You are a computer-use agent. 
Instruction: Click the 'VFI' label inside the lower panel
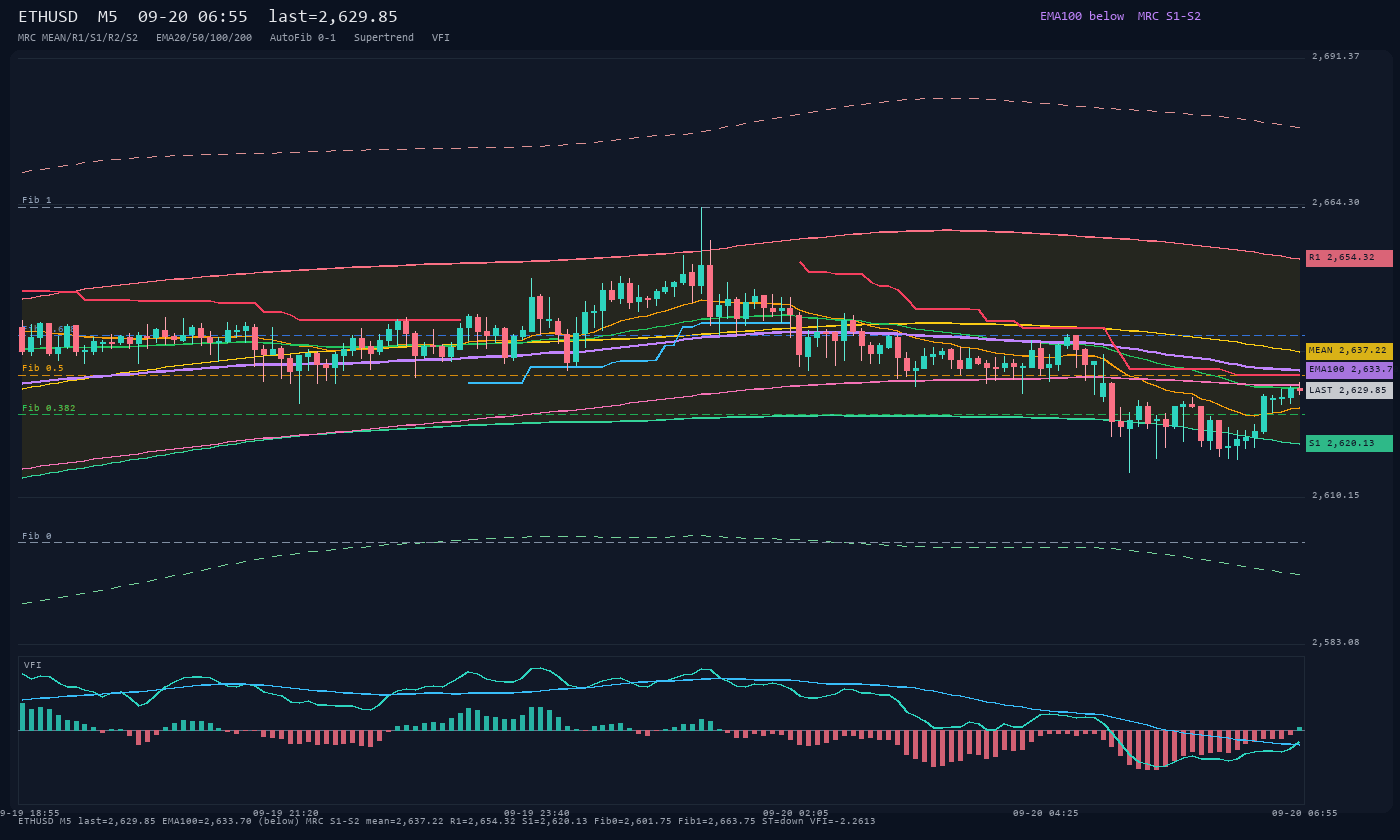pos(33,665)
